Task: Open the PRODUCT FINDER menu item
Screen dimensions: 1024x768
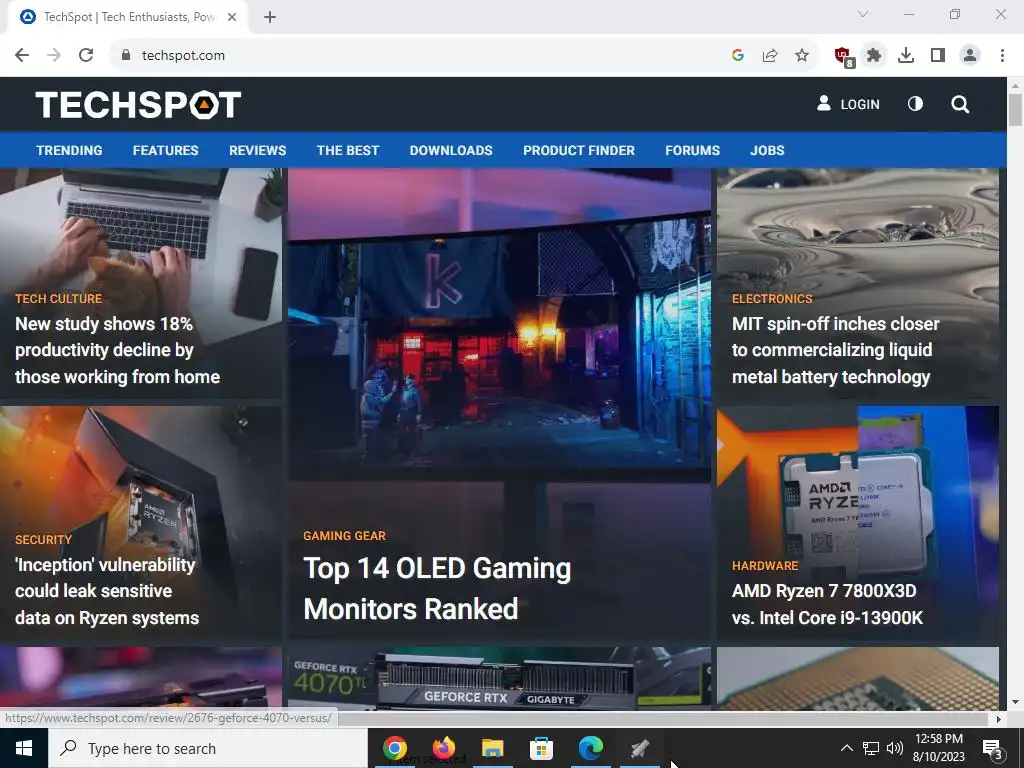Action: (x=579, y=150)
